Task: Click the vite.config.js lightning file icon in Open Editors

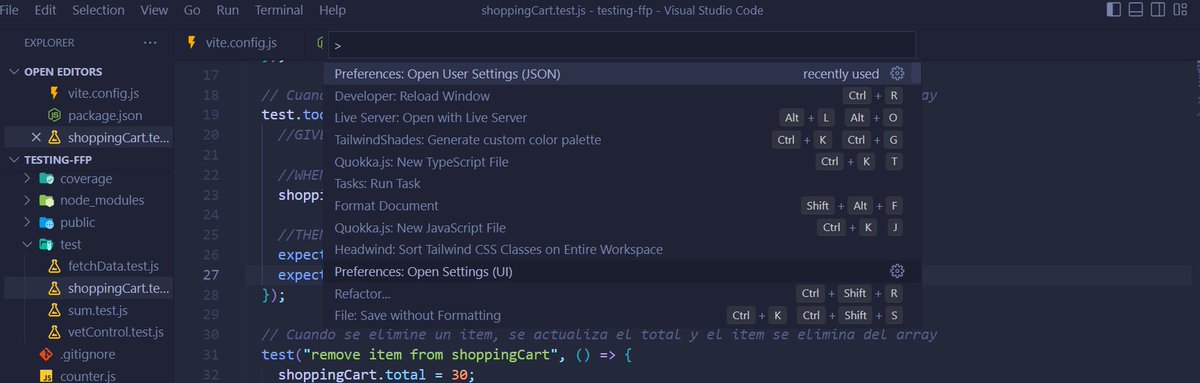Action: point(55,93)
